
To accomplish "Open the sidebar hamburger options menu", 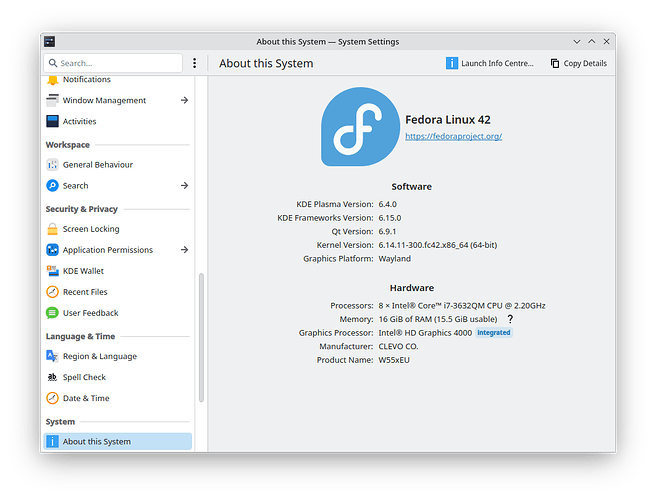I will (x=195, y=63).
